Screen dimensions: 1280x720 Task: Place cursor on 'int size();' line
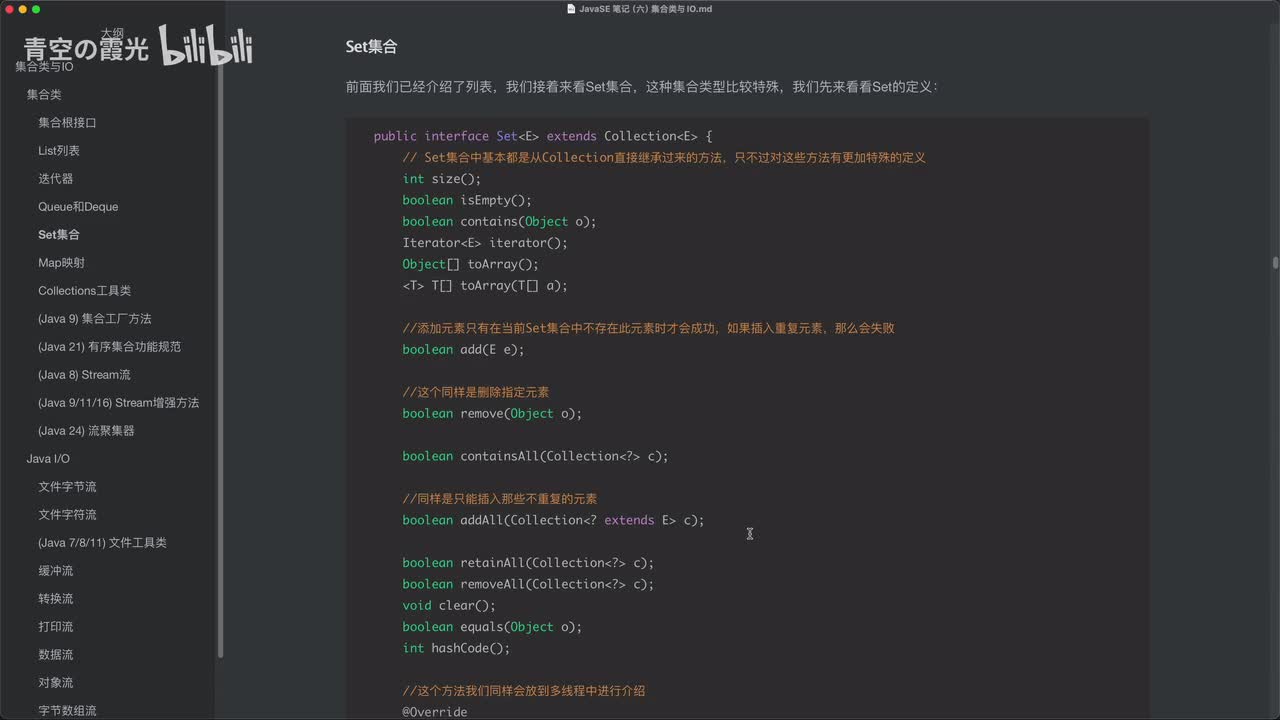coord(442,179)
